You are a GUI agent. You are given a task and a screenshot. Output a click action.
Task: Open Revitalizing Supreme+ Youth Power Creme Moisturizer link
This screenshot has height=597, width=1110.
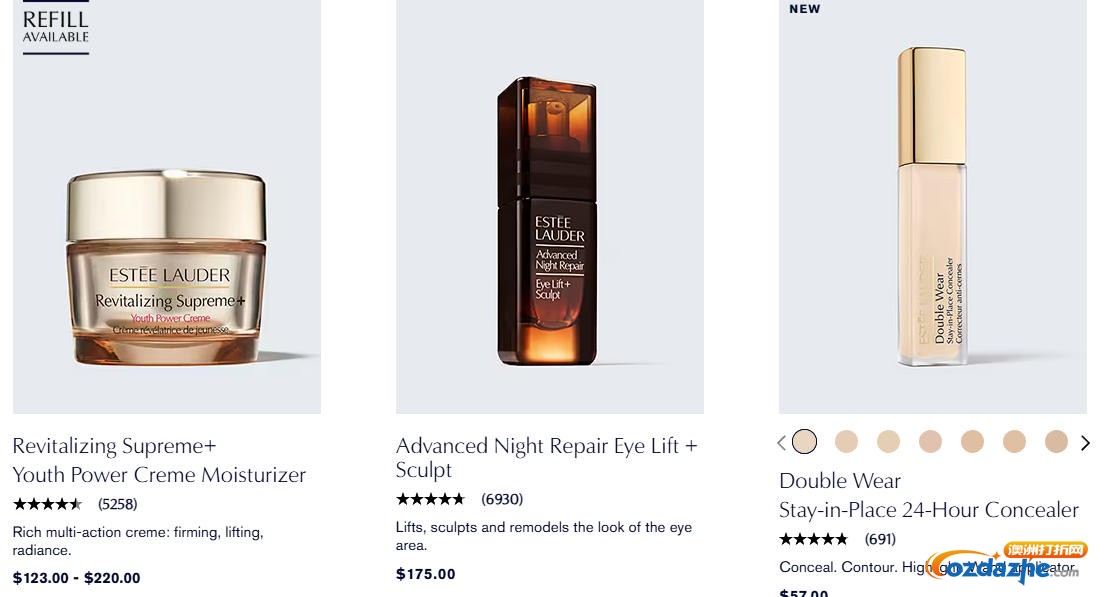point(159,460)
